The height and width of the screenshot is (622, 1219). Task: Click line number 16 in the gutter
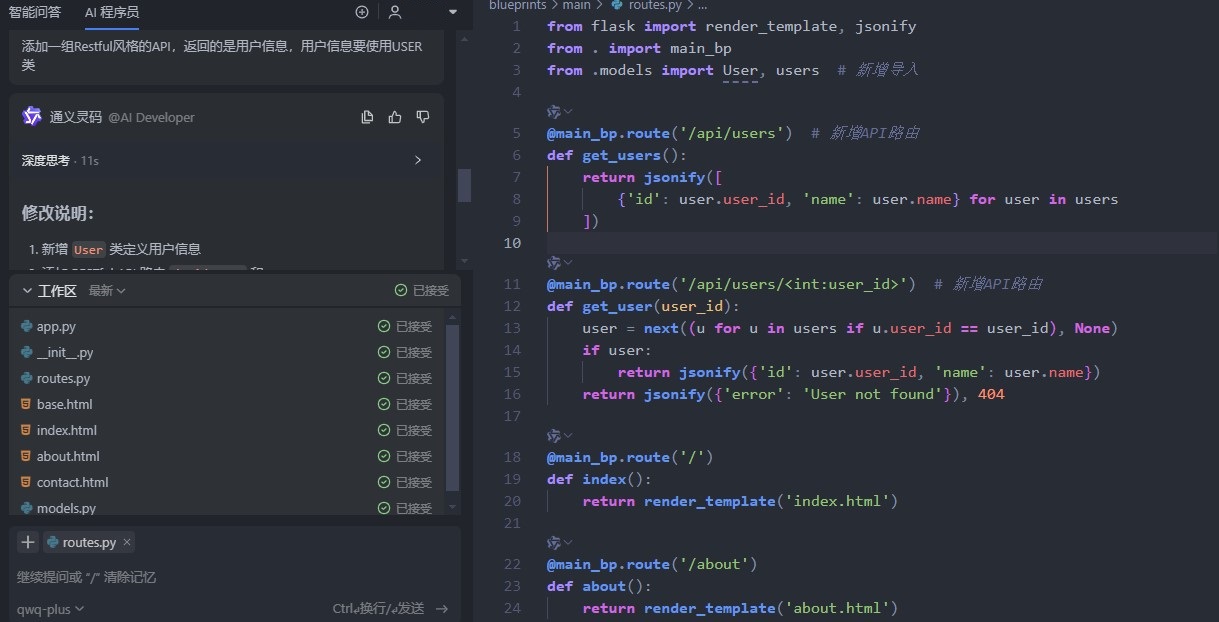513,394
